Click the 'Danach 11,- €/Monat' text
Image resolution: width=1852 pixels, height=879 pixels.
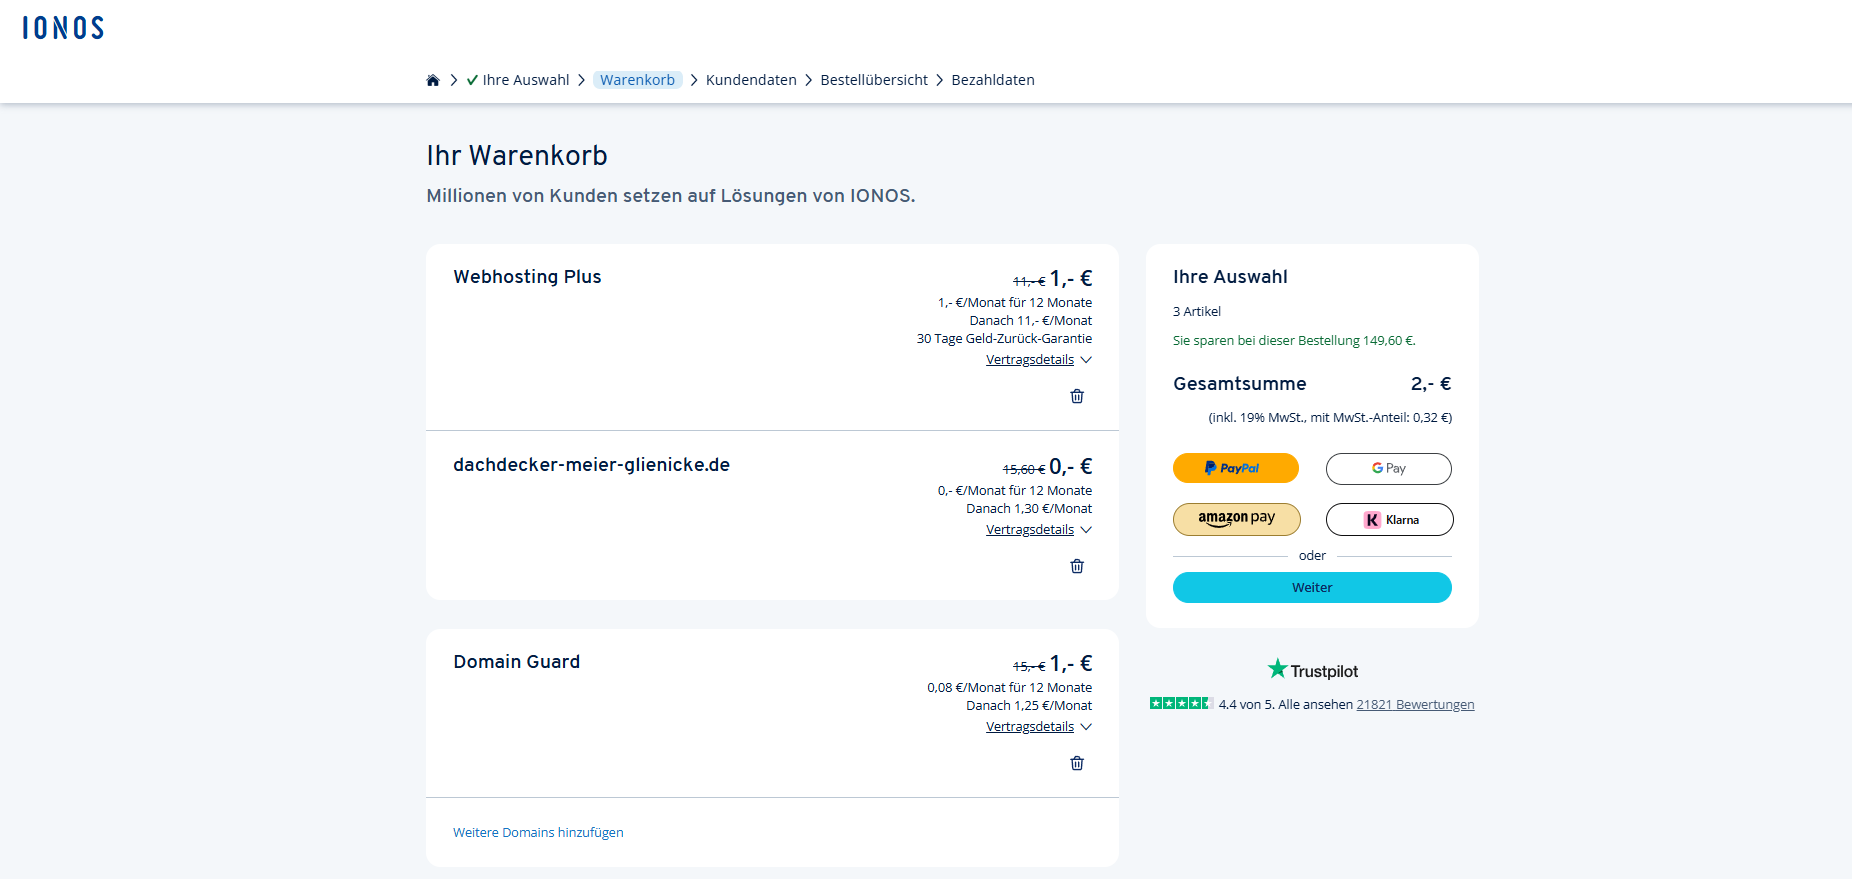pos(1031,321)
